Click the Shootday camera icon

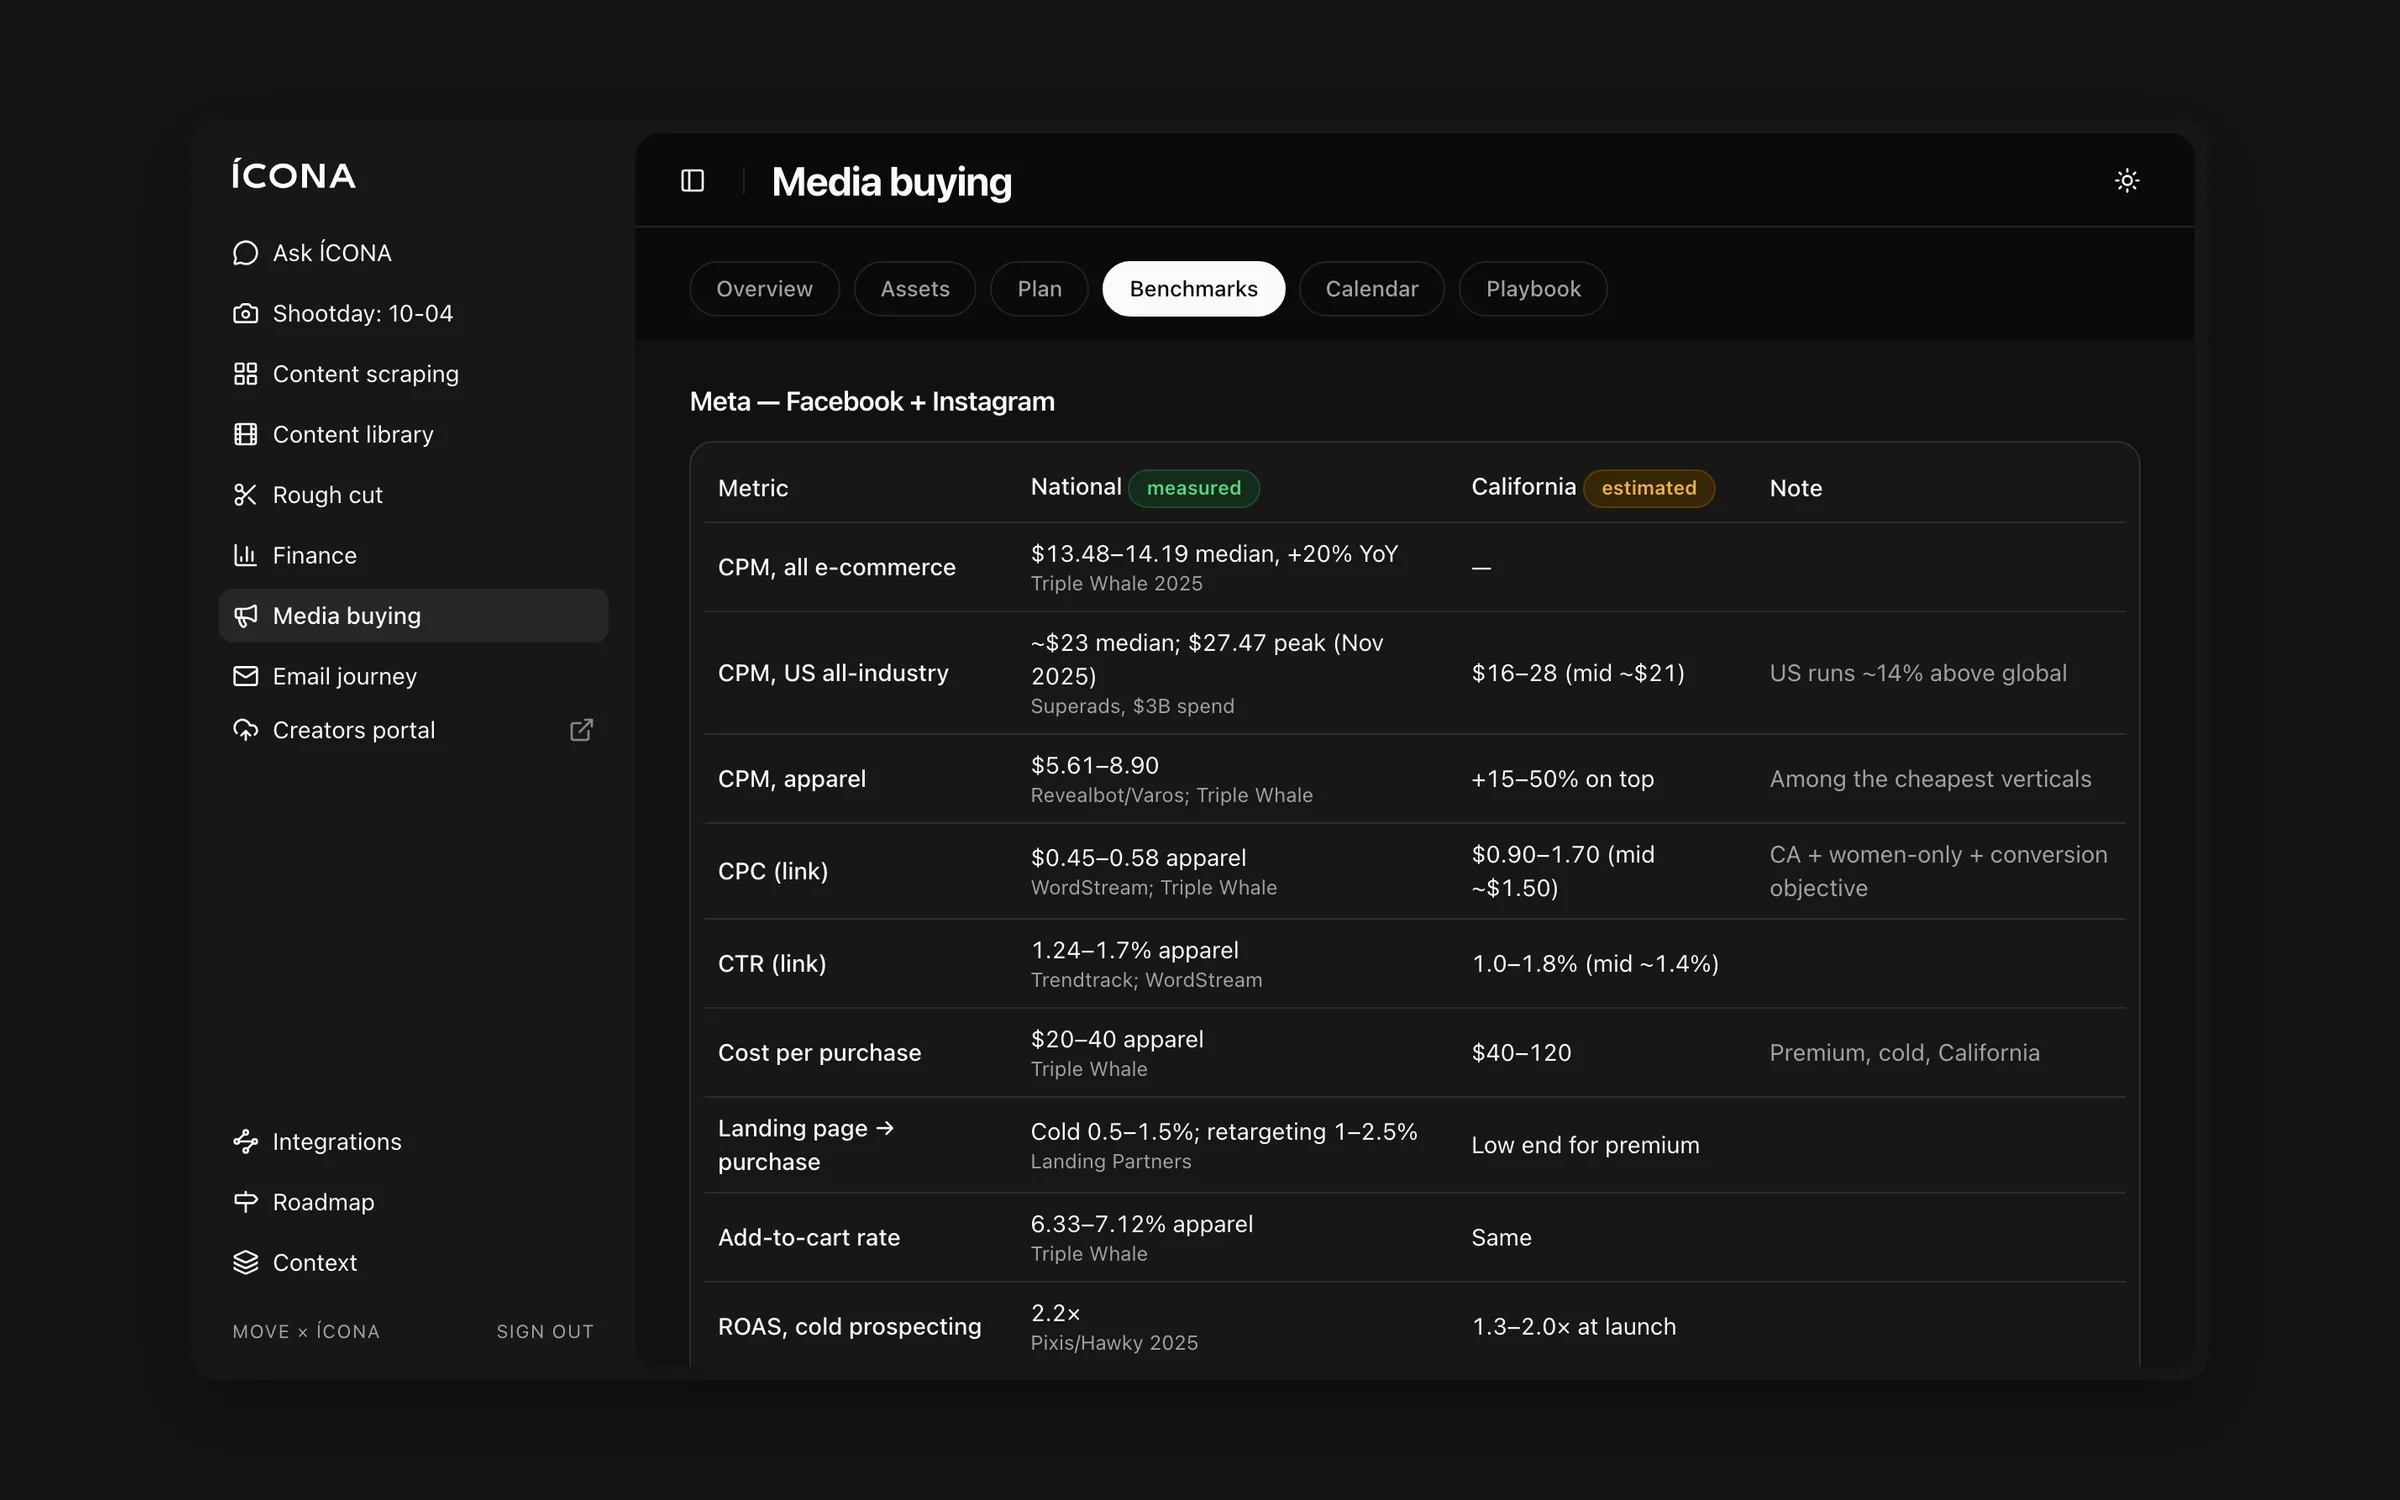point(245,314)
